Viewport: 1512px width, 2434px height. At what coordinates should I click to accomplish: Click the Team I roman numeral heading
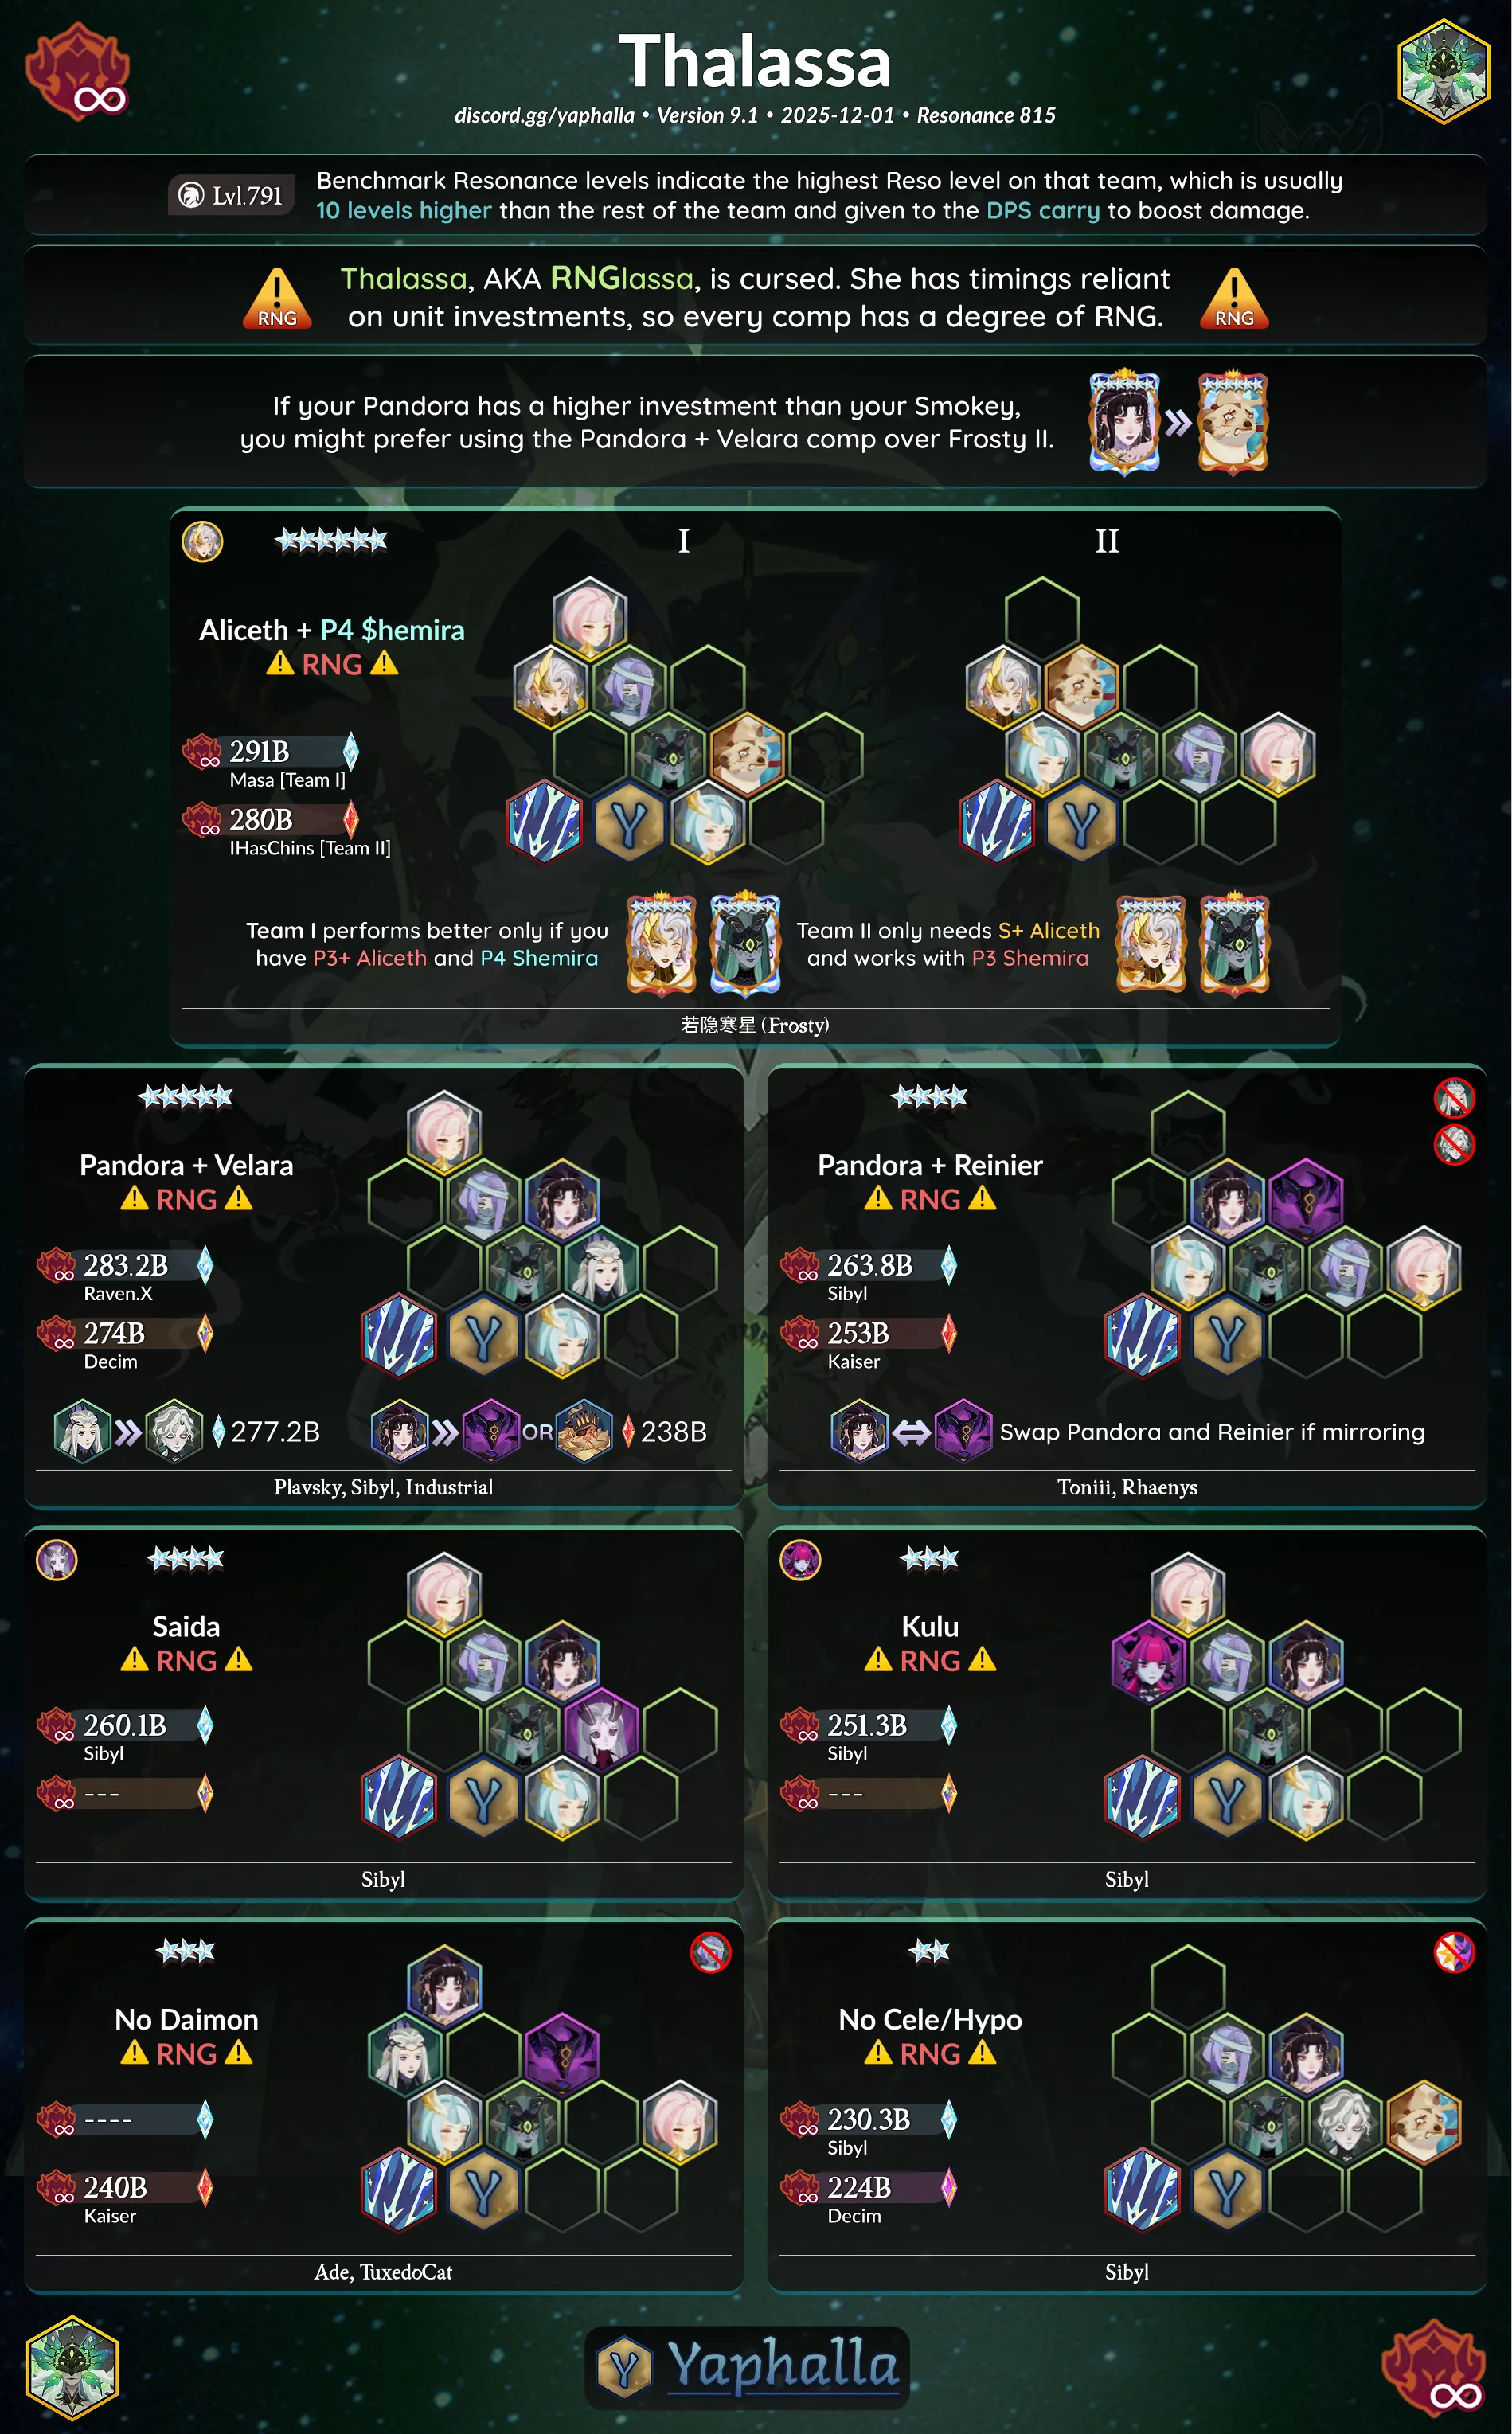tap(684, 541)
